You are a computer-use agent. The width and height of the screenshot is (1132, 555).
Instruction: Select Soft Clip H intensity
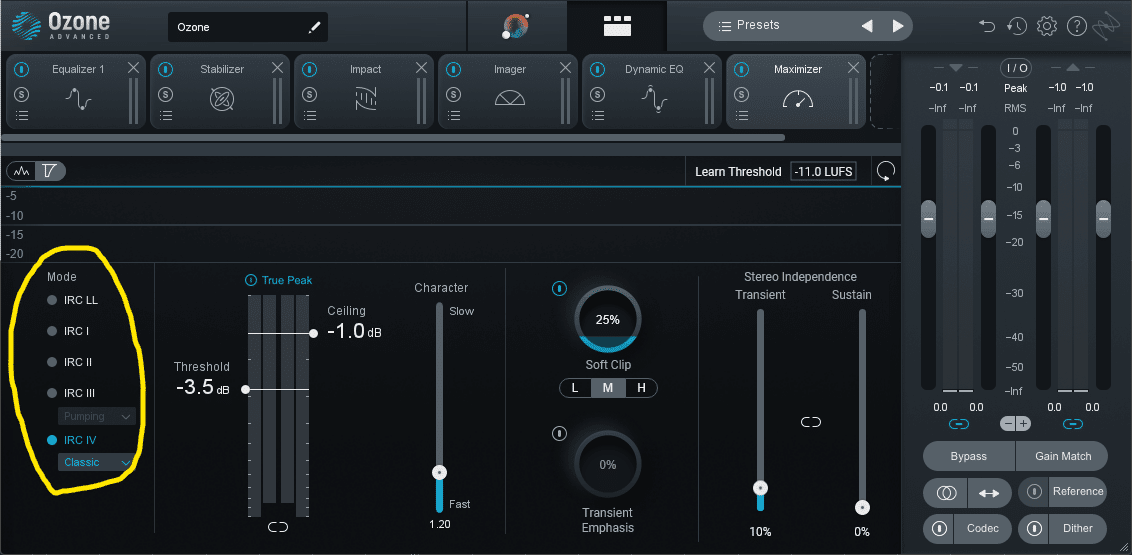click(641, 388)
